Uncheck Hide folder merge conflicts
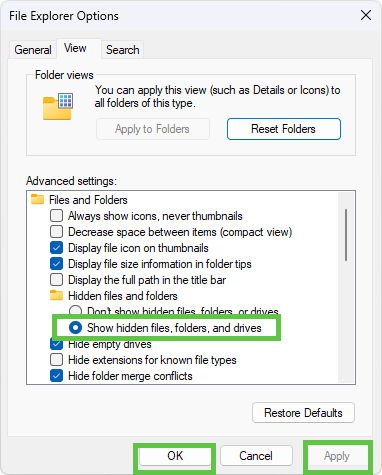The width and height of the screenshot is (382, 475). (x=56, y=376)
